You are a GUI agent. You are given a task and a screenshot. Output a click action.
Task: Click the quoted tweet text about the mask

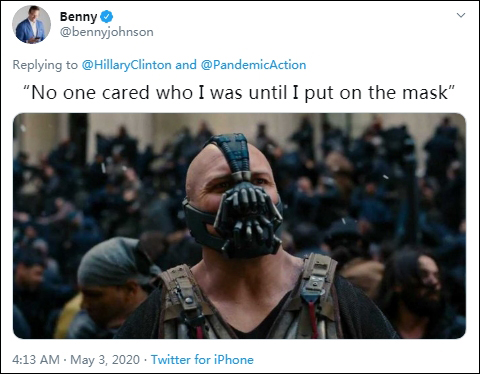tap(239, 92)
